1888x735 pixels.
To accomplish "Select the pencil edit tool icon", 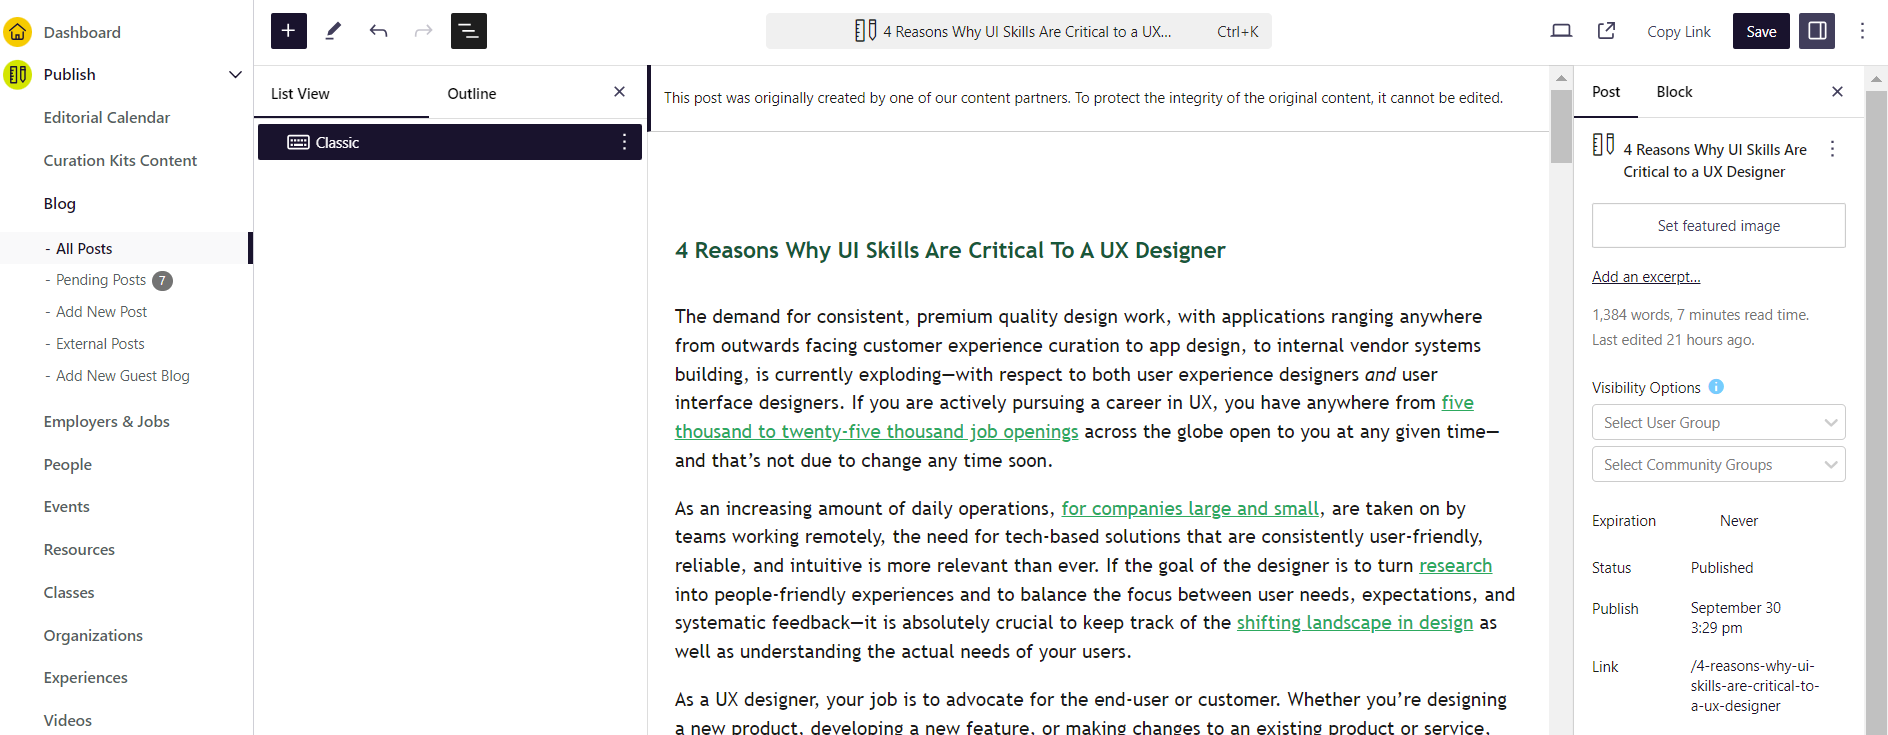I will (333, 31).
